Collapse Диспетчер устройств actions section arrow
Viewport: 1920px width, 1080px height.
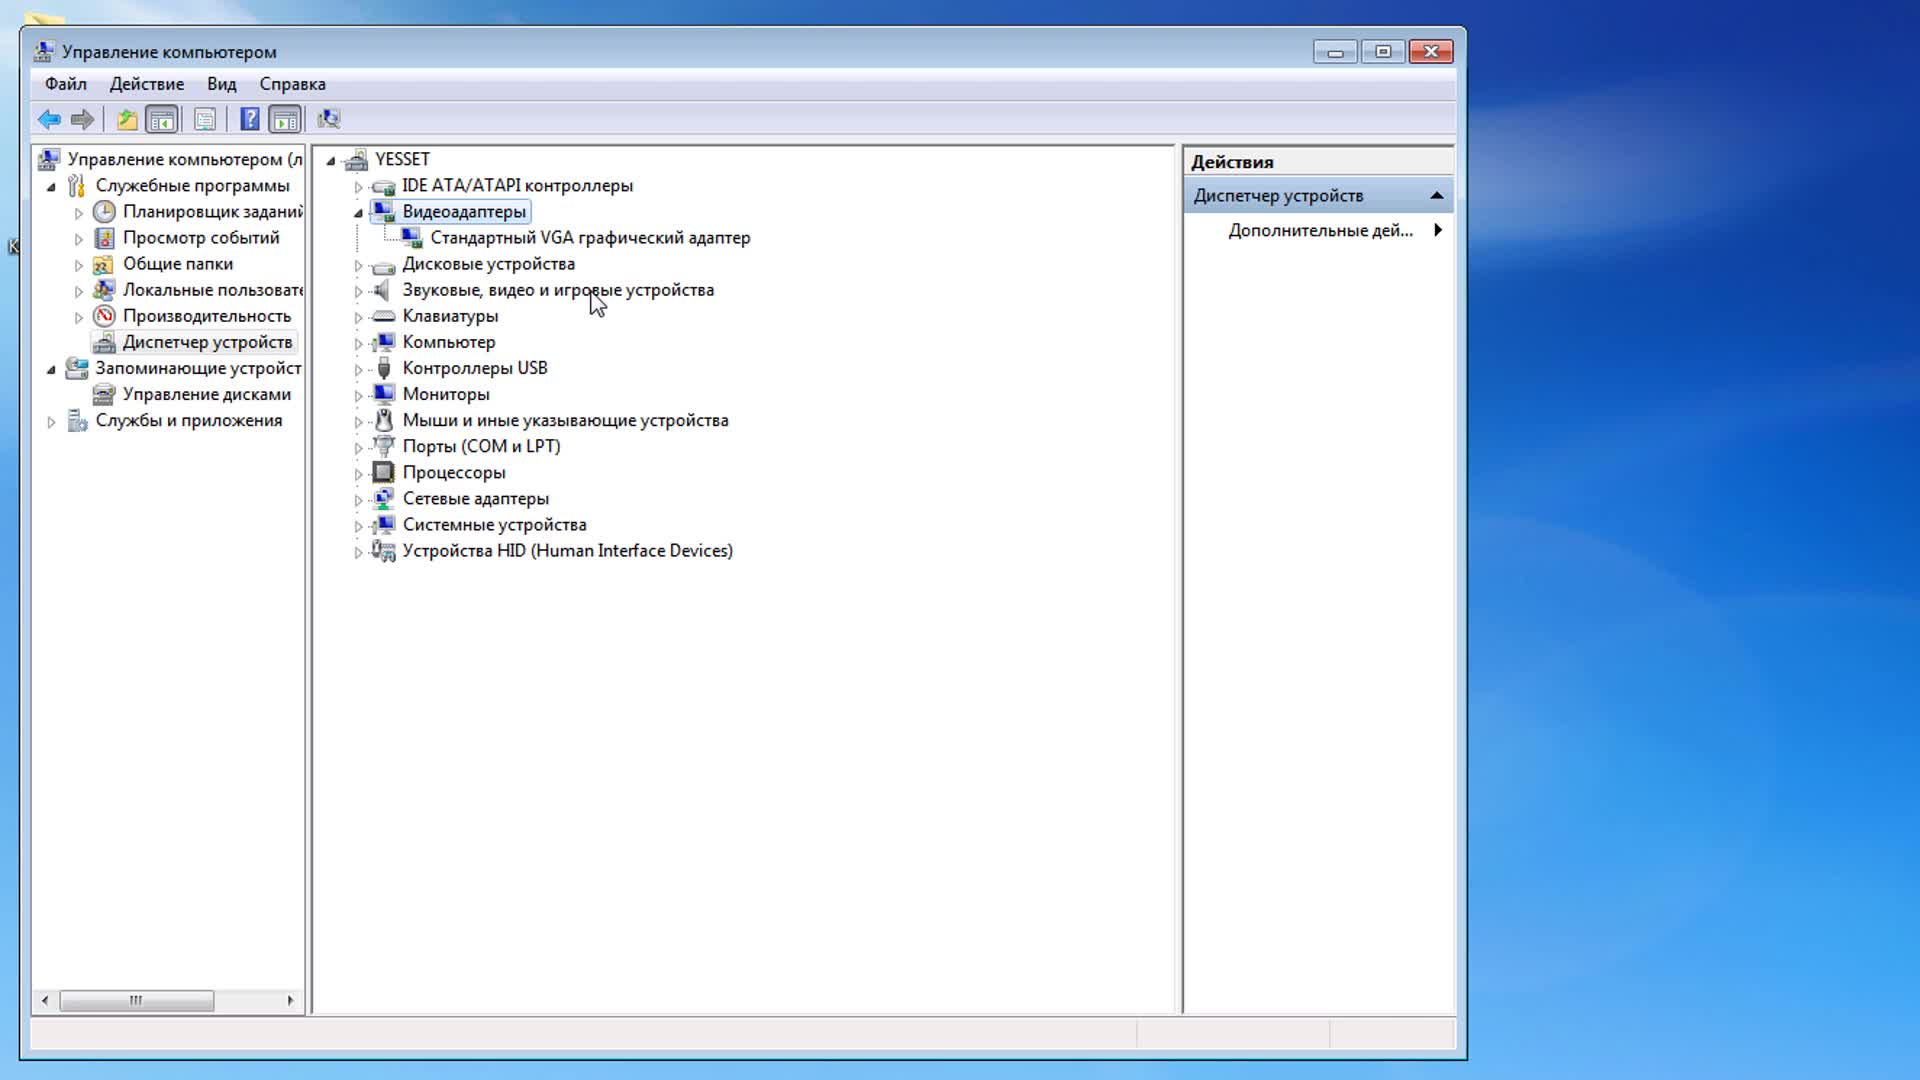1437,196
